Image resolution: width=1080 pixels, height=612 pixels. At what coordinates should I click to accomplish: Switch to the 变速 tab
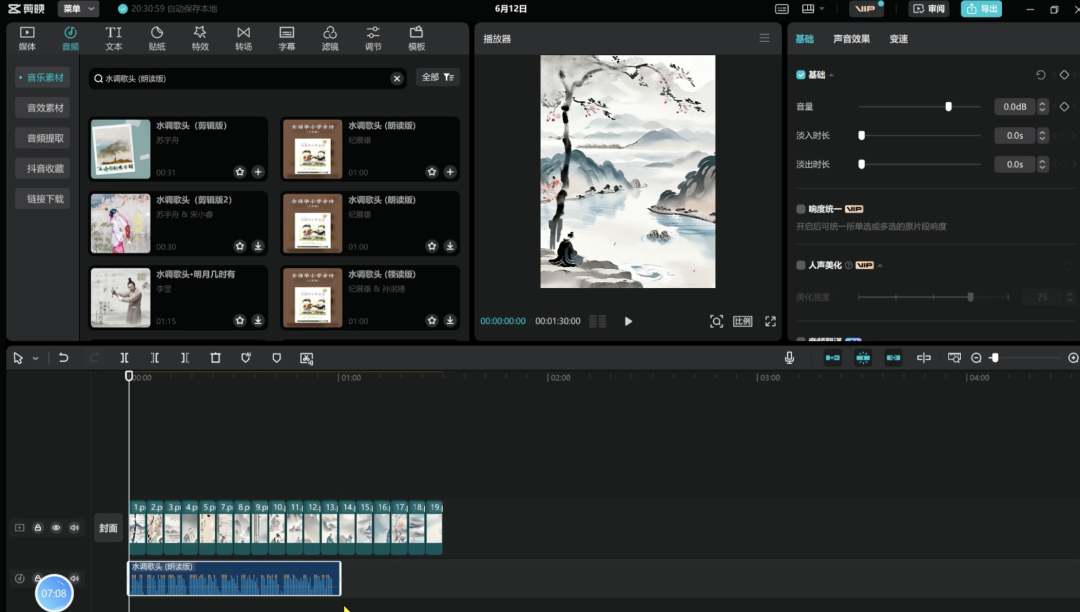[899, 39]
